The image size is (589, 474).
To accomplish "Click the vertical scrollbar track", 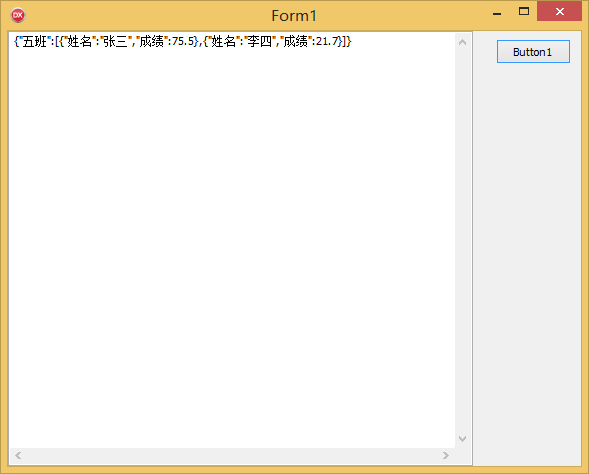I will pyautogui.click(x=462, y=240).
